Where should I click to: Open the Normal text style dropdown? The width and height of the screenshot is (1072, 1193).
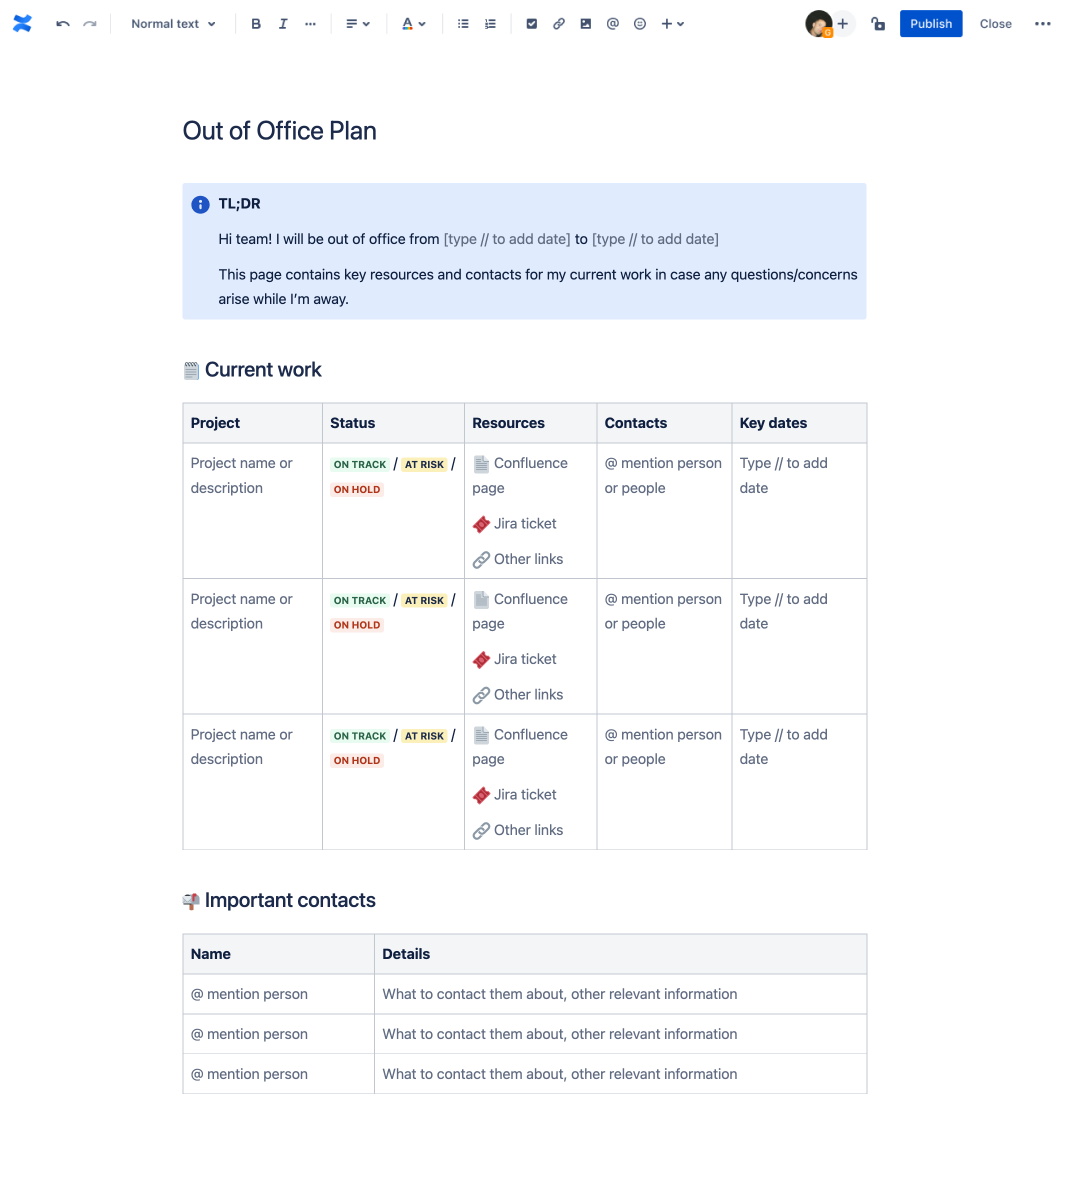pyautogui.click(x=172, y=23)
